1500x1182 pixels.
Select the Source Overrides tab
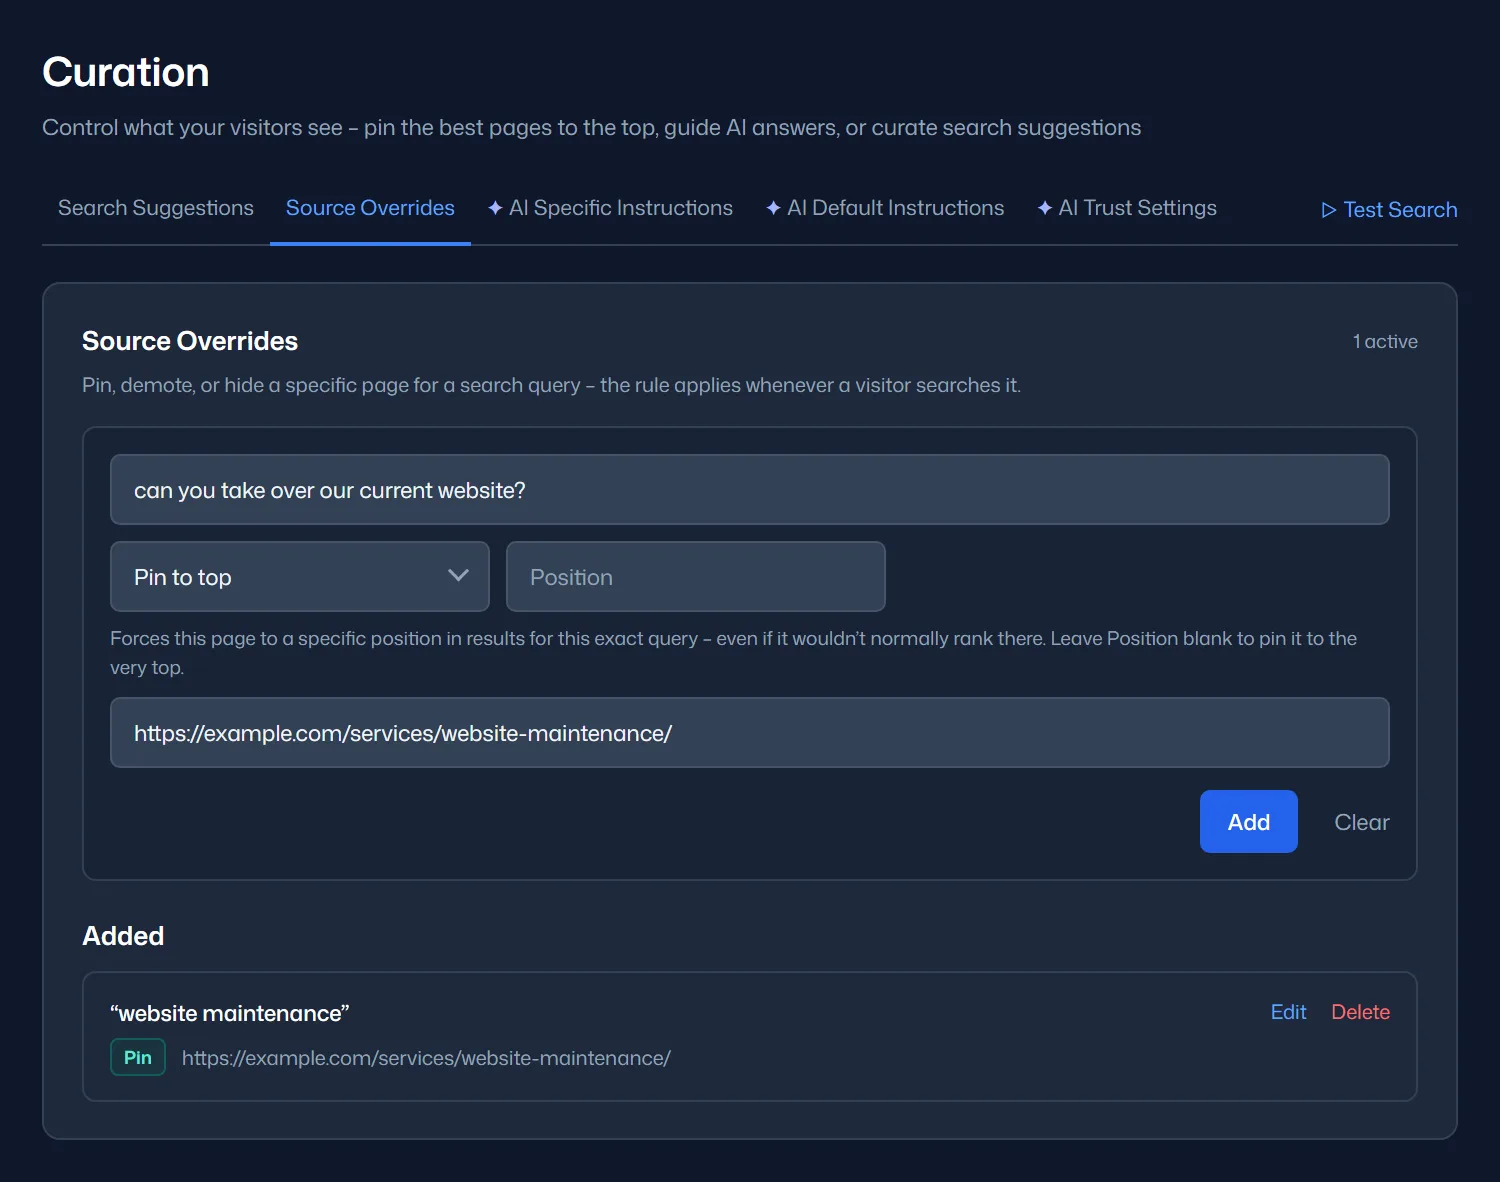pos(370,208)
